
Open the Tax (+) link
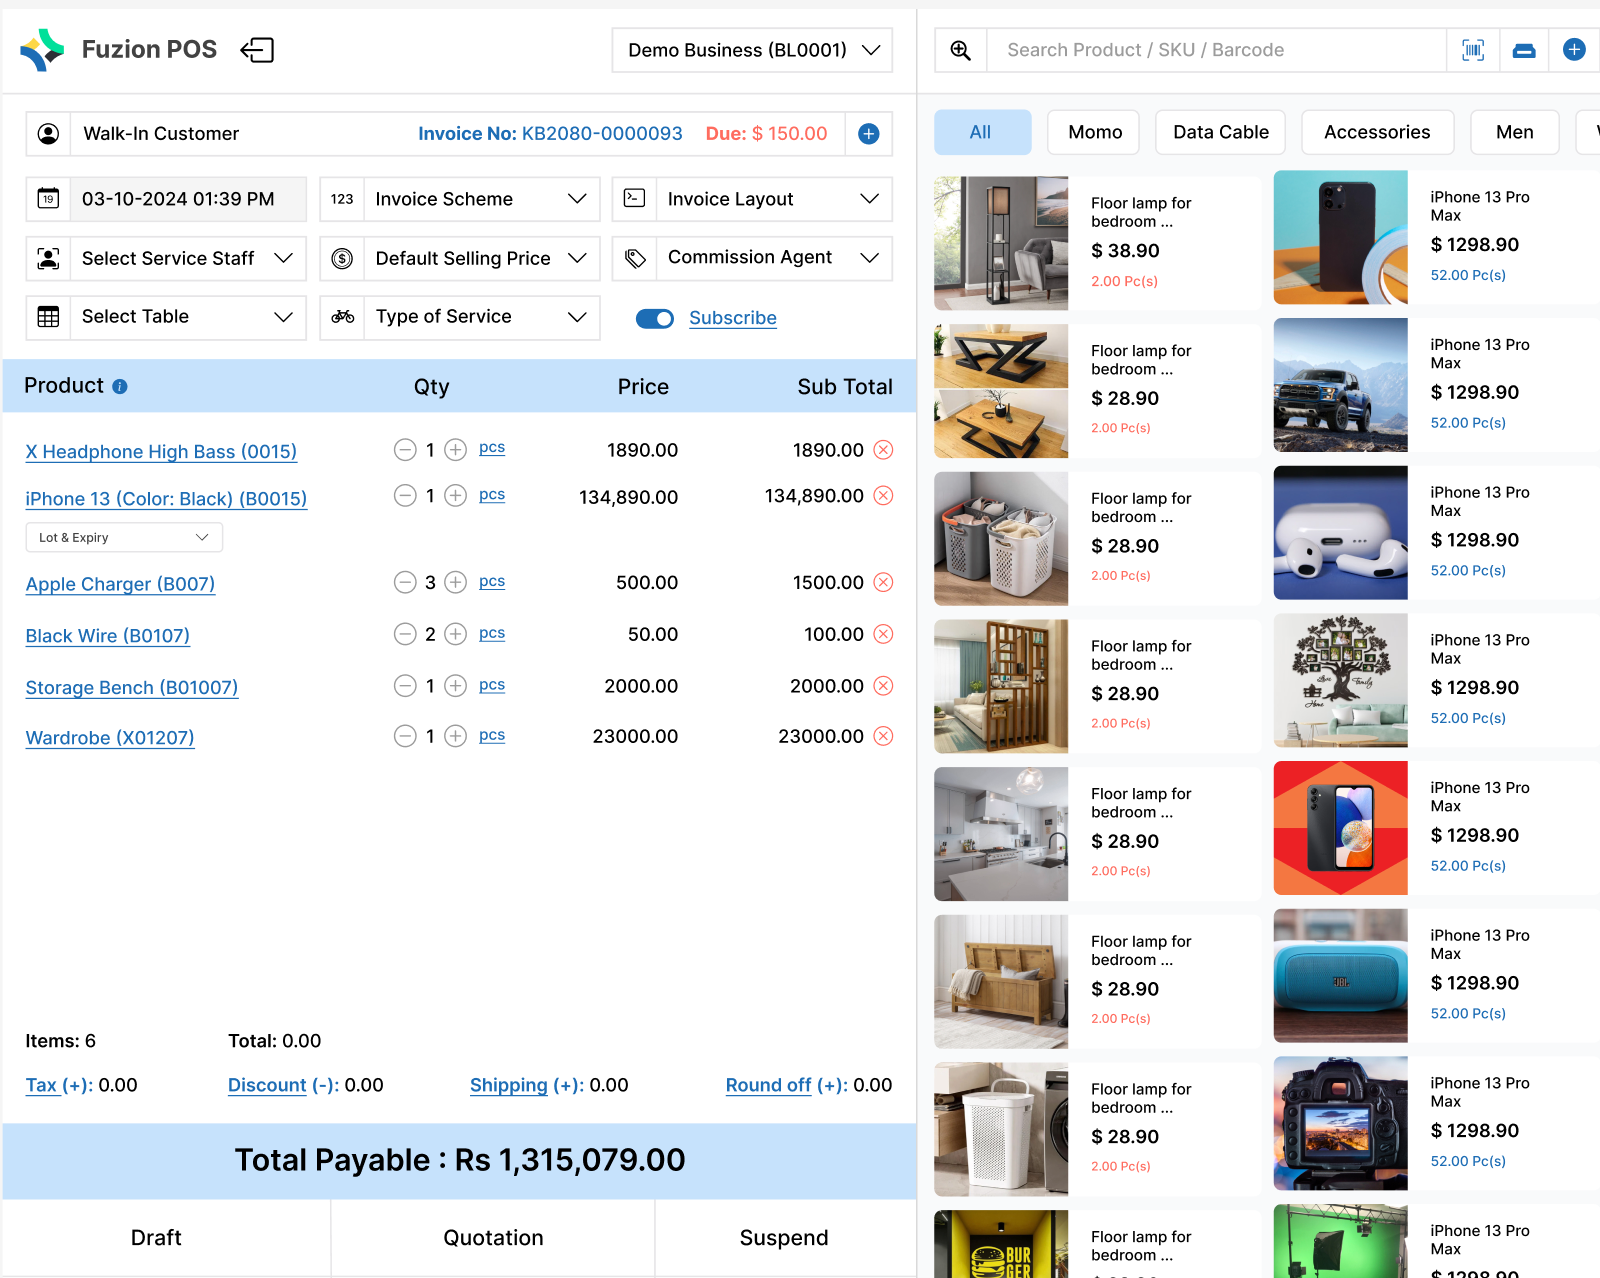click(x=59, y=1085)
